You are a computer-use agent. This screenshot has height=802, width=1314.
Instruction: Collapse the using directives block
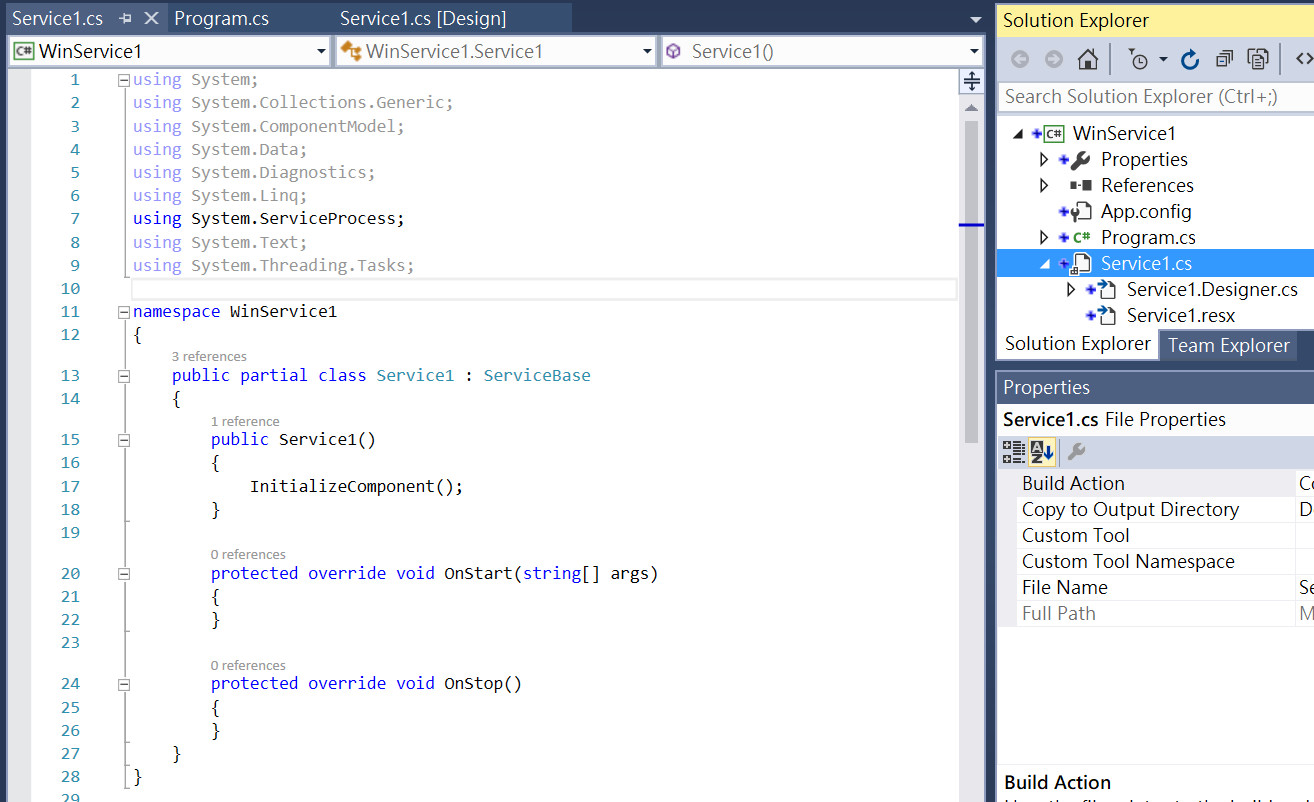[124, 80]
